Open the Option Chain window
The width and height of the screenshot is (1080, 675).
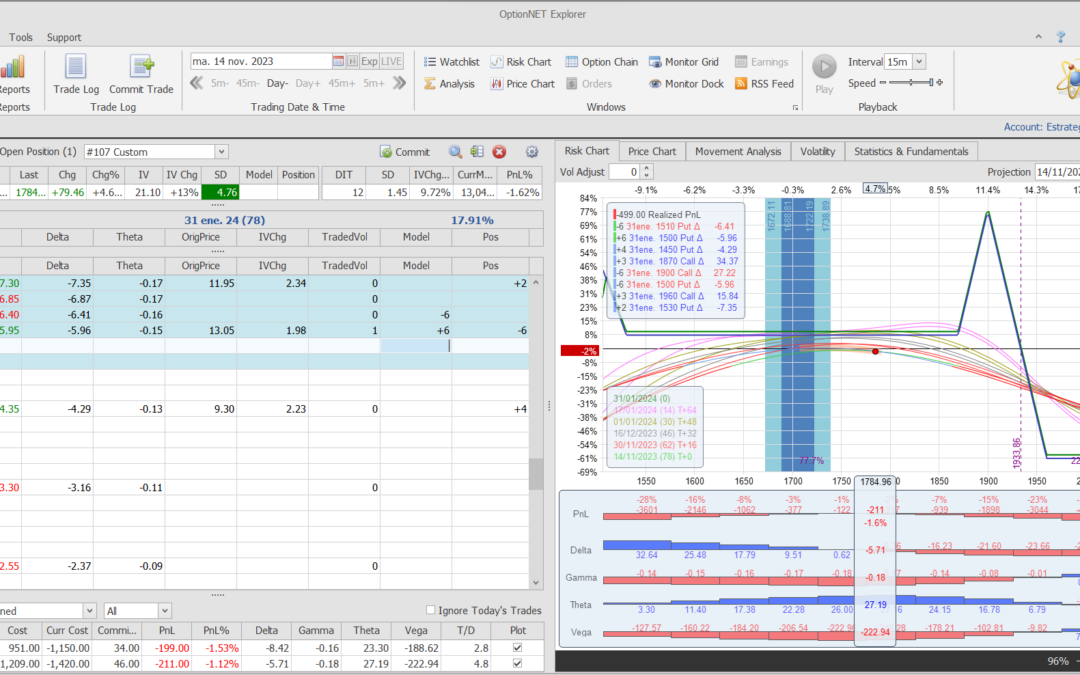pos(602,62)
